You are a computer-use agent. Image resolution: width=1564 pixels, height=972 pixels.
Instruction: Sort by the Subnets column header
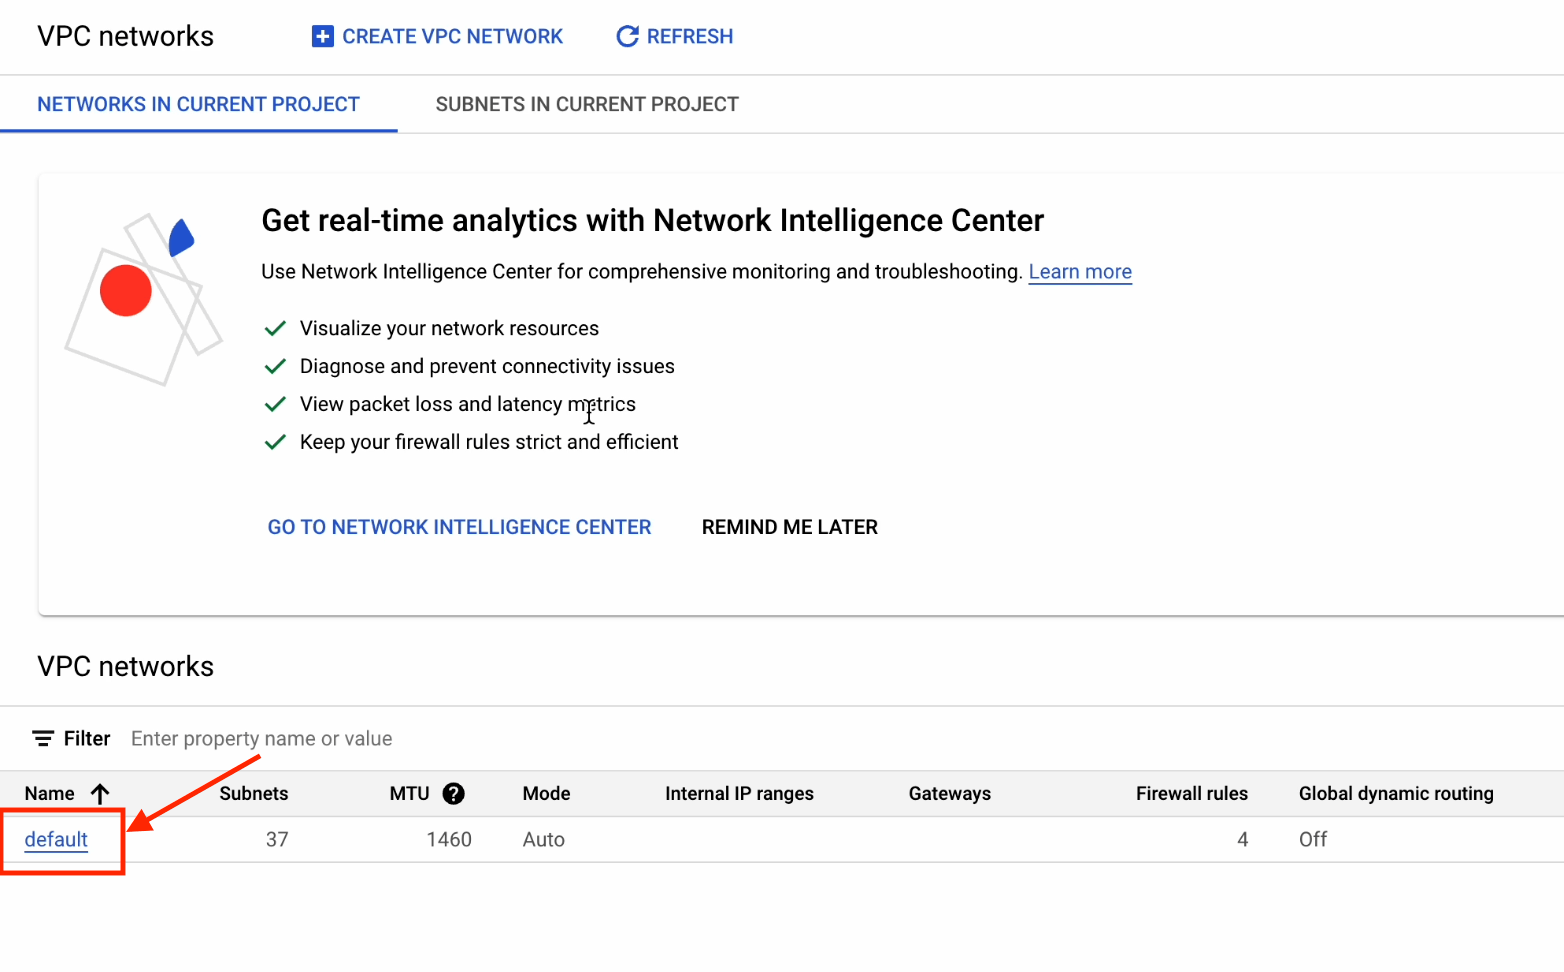[254, 794]
